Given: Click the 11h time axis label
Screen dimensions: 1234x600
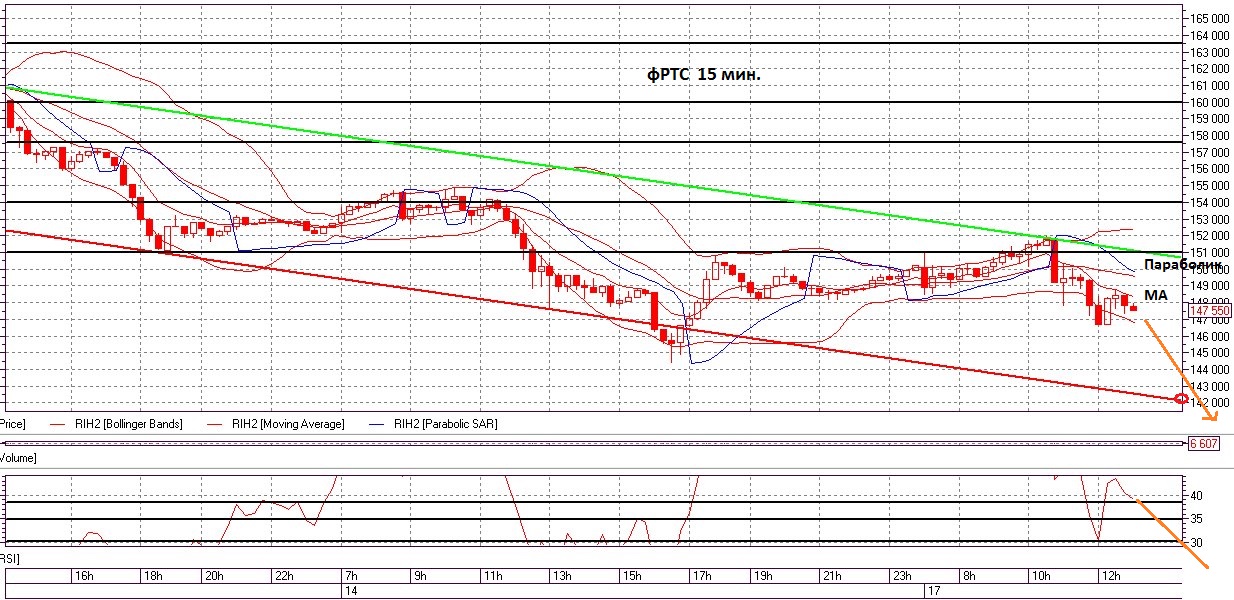Looking at the screenshot, I should (x=492, y=576).
